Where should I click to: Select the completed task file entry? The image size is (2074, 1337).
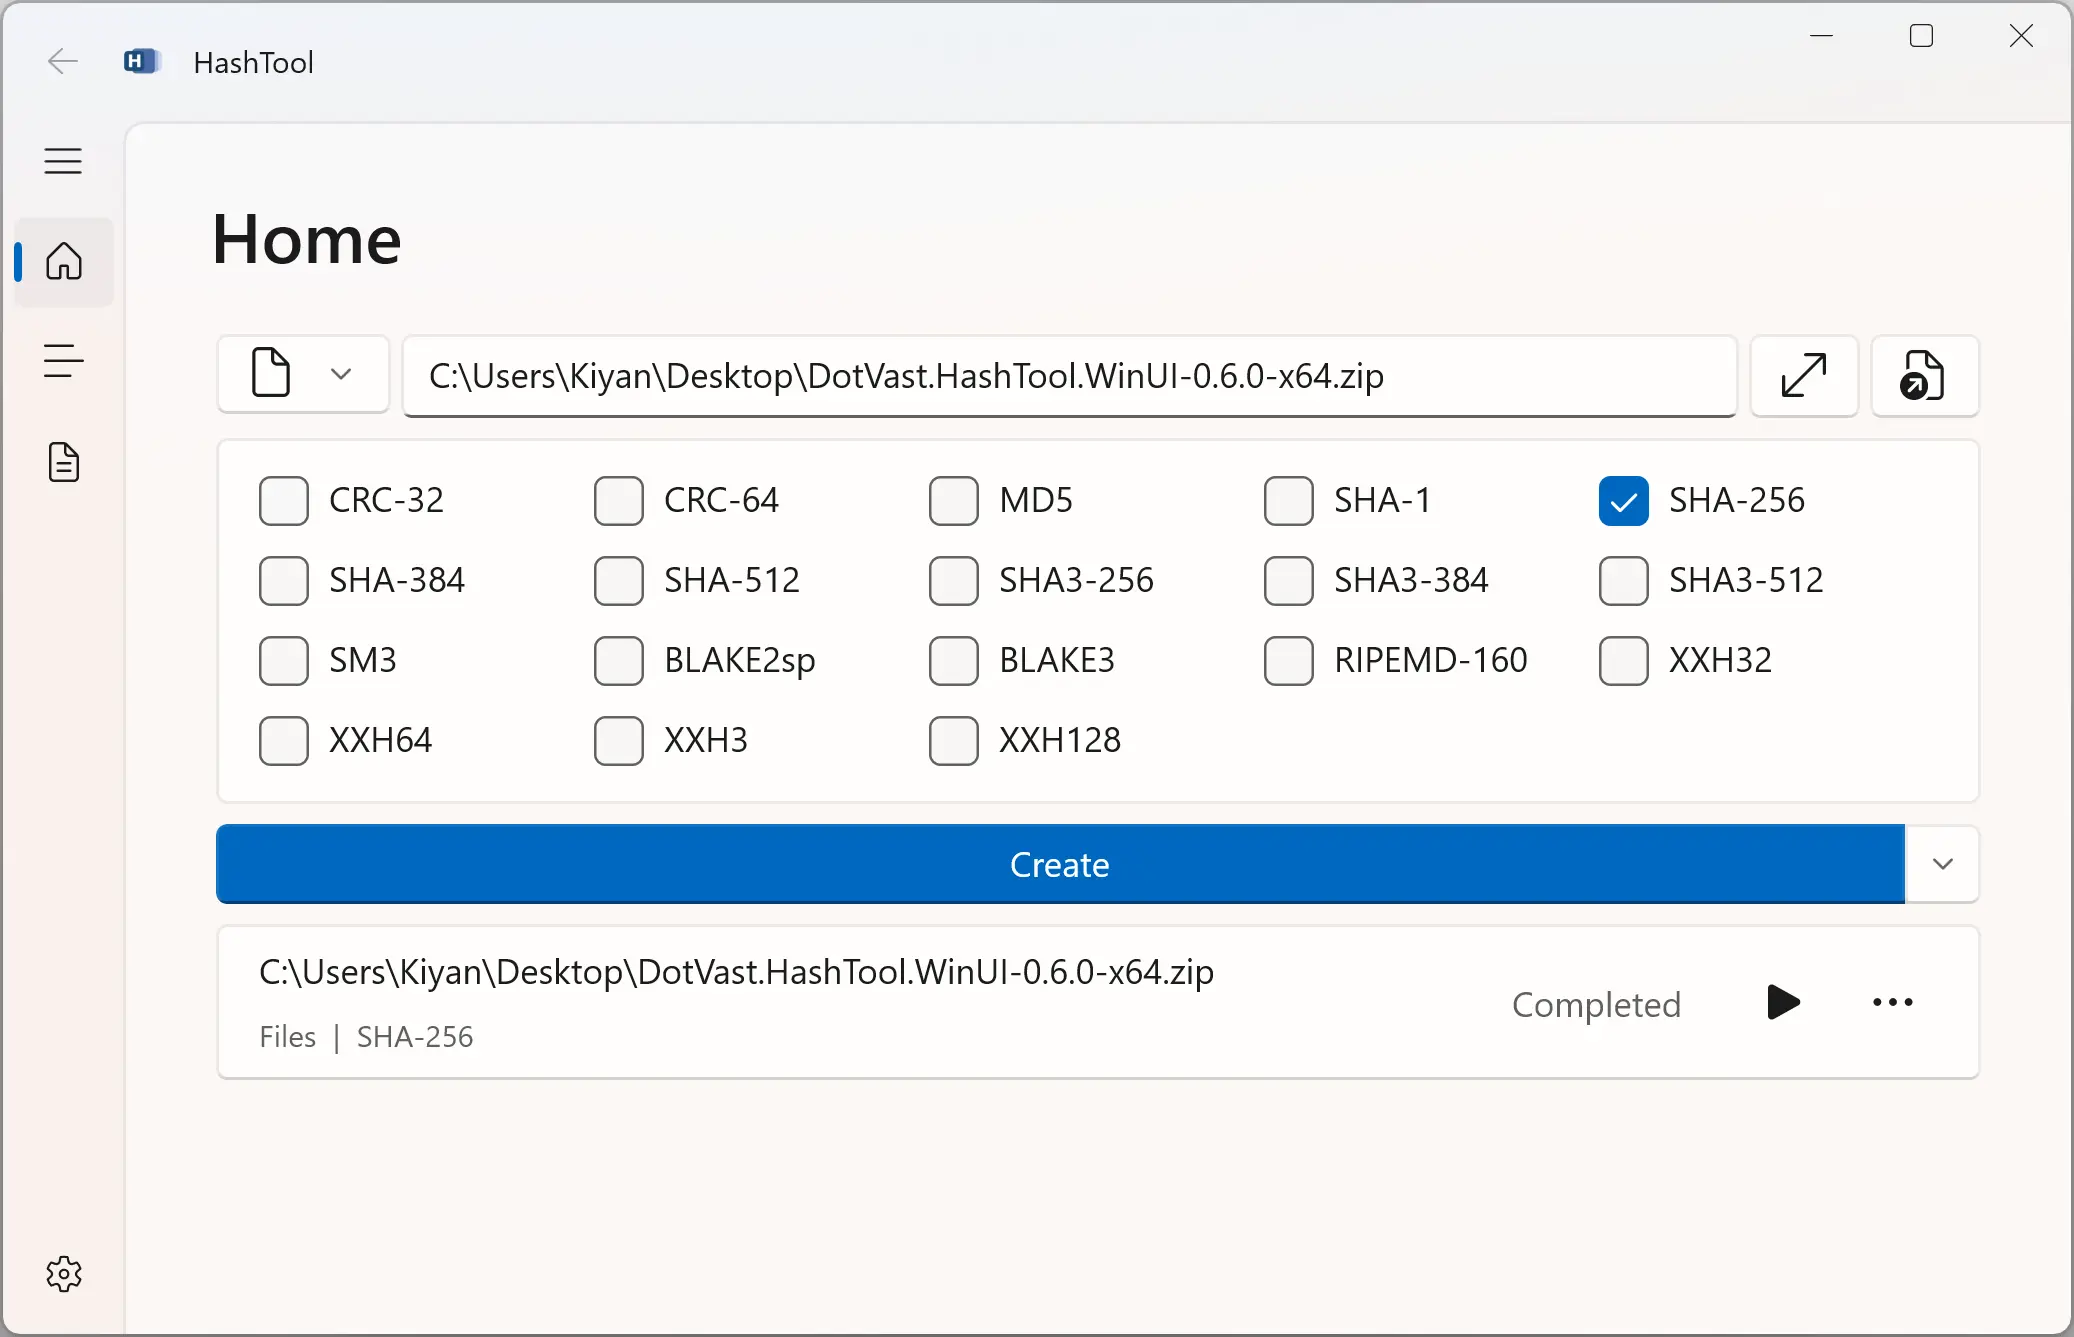[x=1098, y=1002]
